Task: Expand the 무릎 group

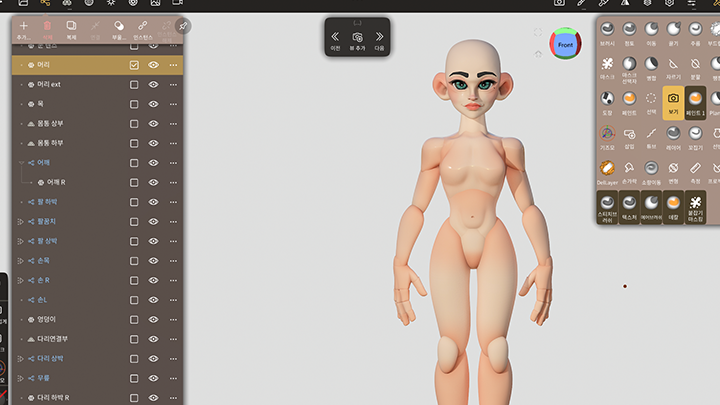Action: click(21, 378)
